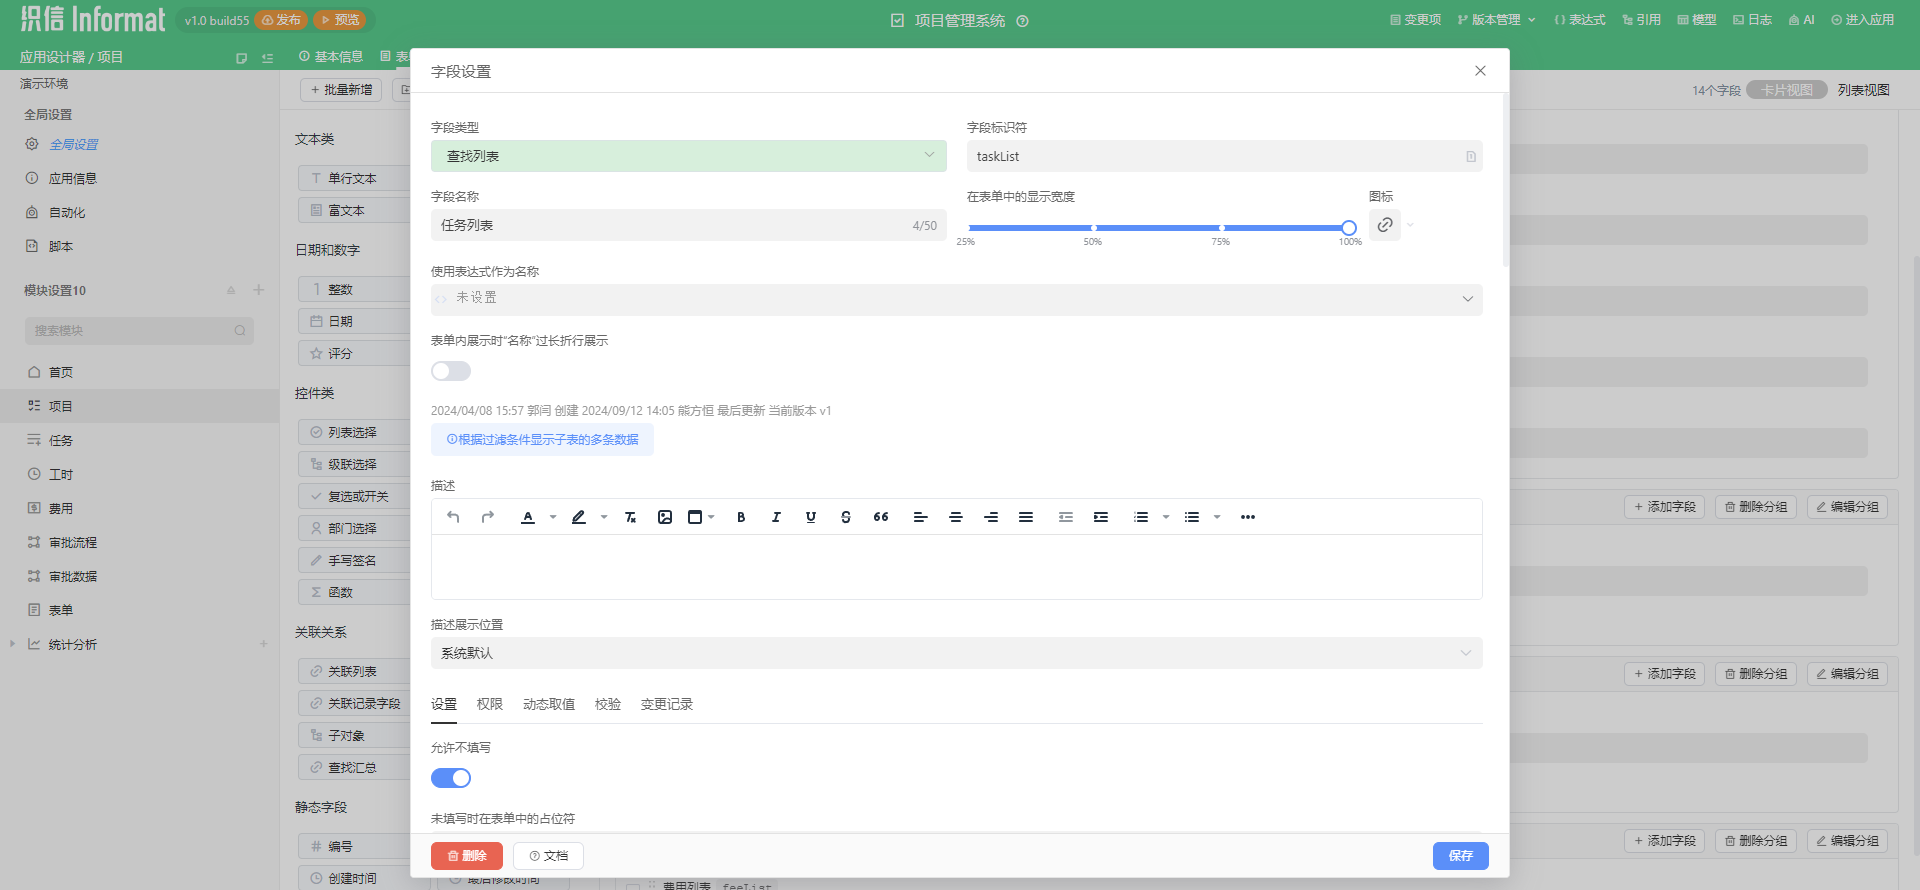The width and height of the screenshot is (1920, 890).
Task: Decrease indent in editor
Action: [x=1066, y=517]
